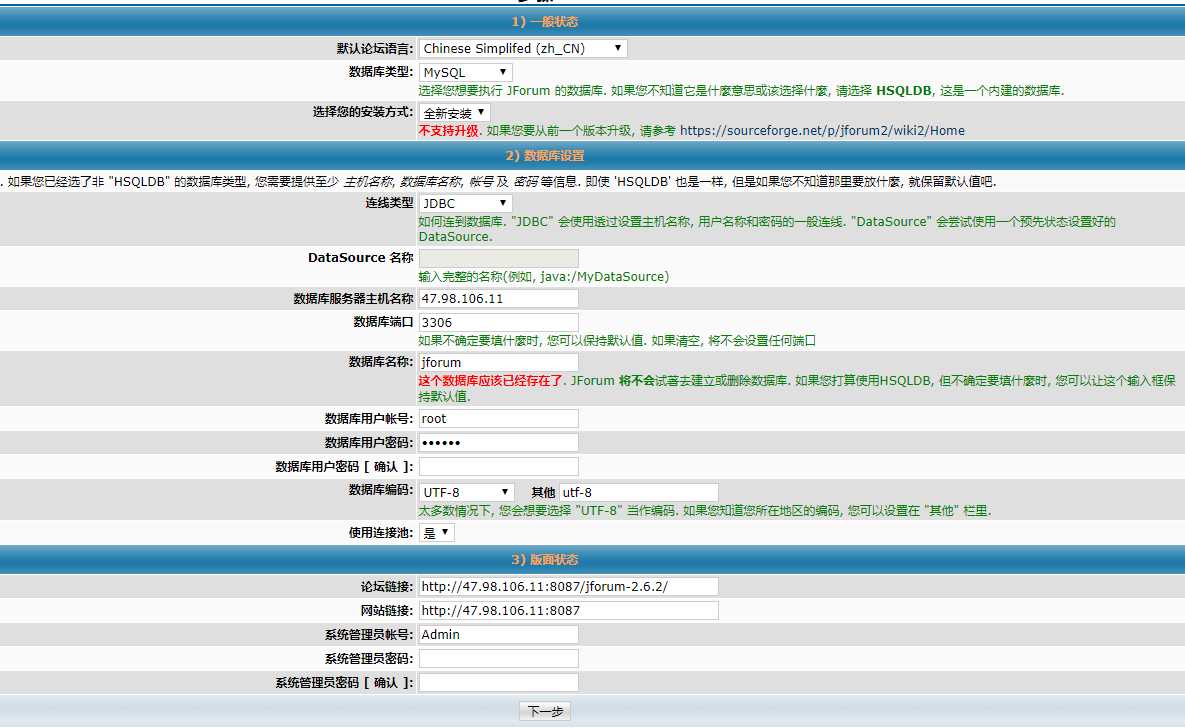The height and width of the screenshot is (728, 1185).
Task: Click the bold HSQLDB hint text
Action: [904, 91]
